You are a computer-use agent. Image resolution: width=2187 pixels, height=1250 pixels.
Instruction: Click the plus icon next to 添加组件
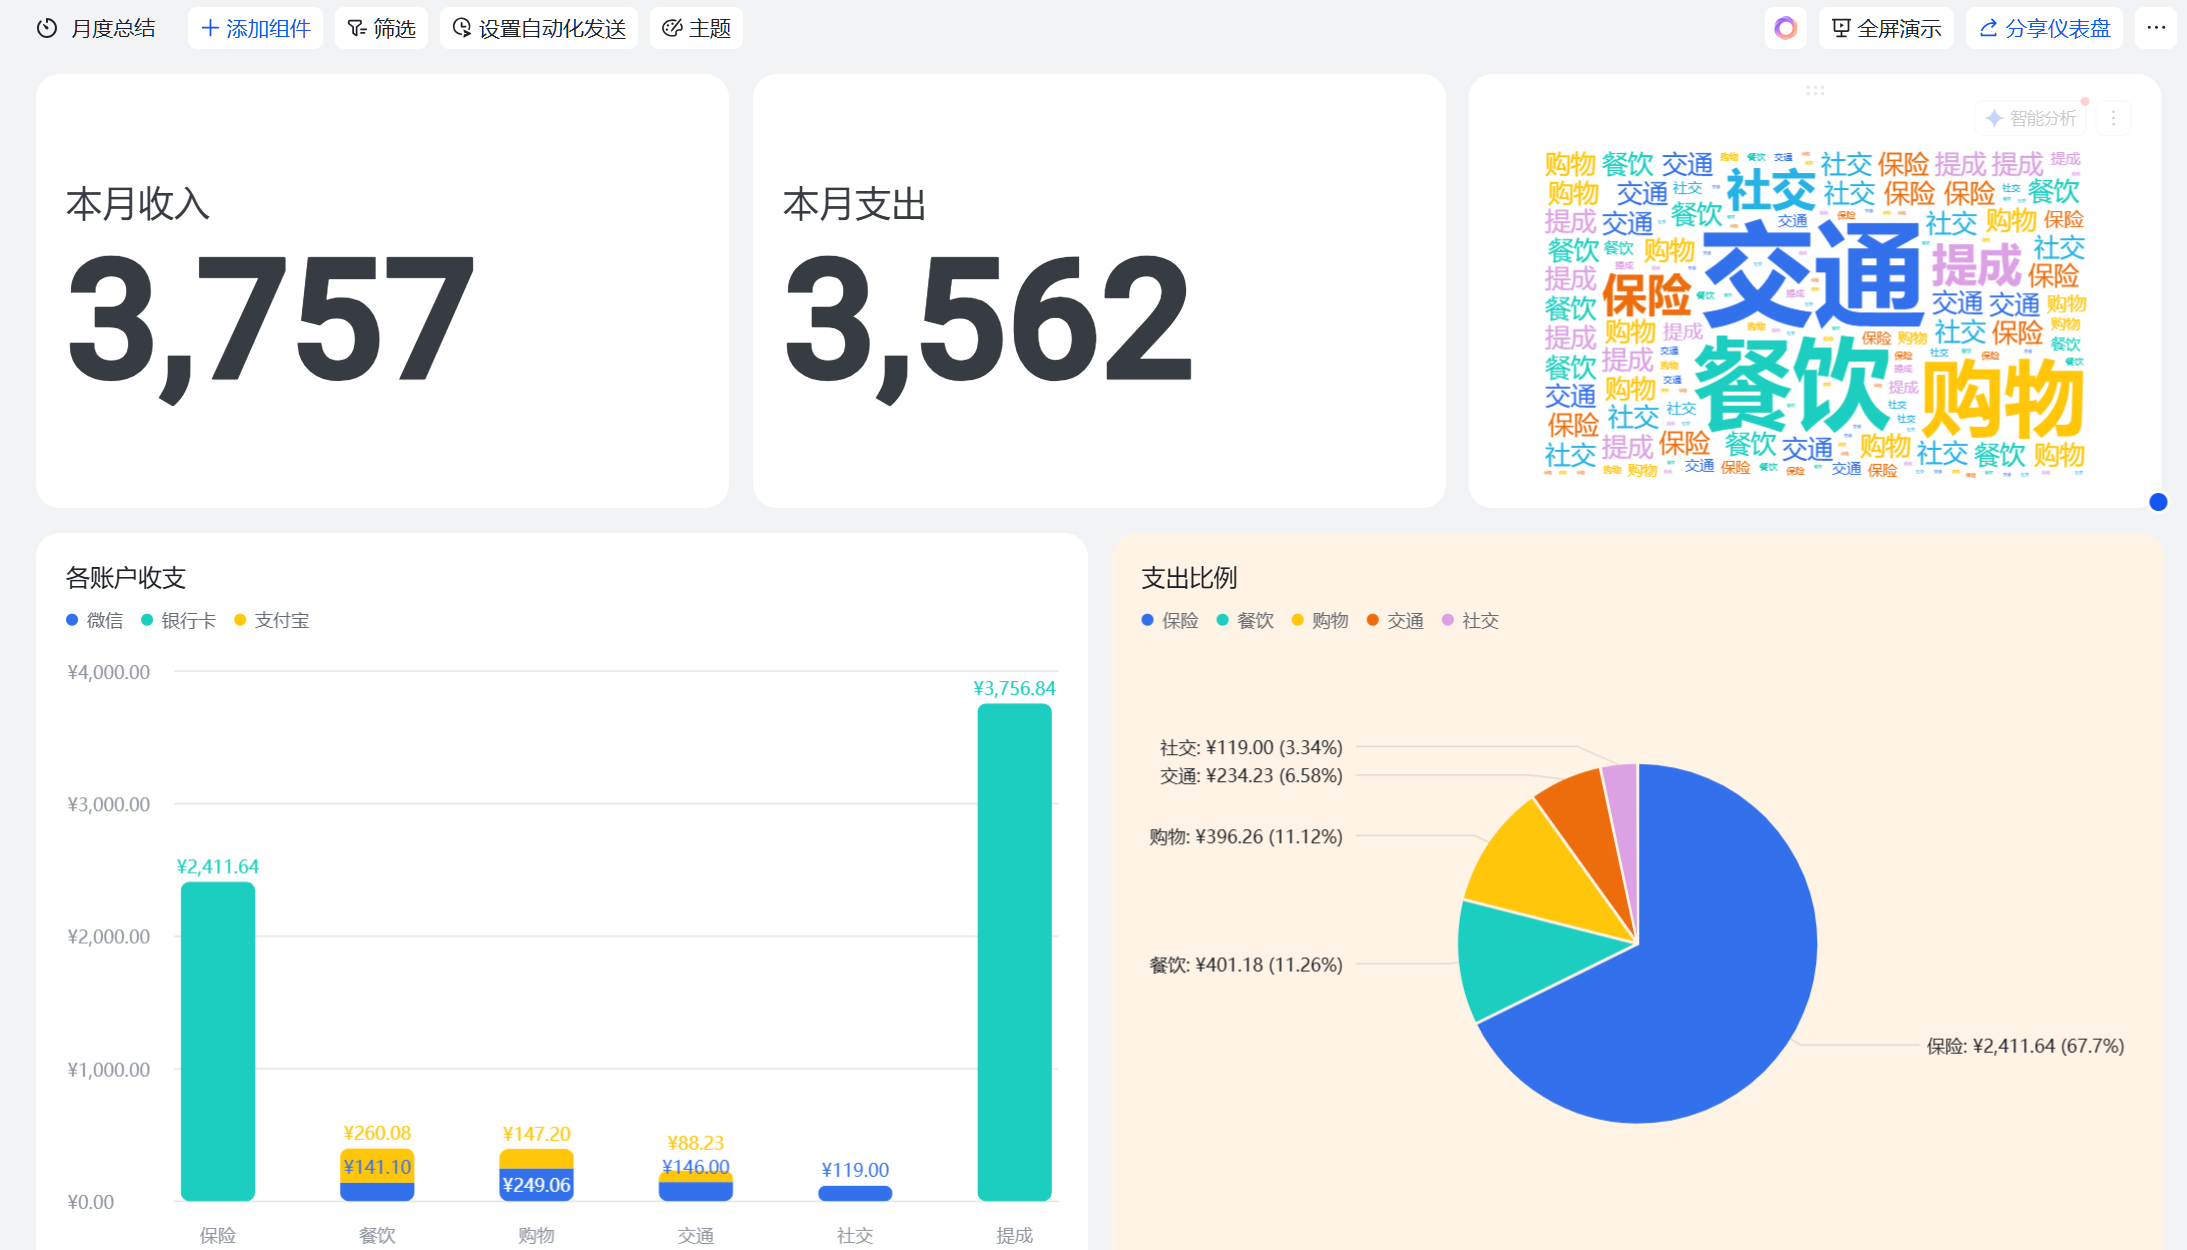point(210,28)
